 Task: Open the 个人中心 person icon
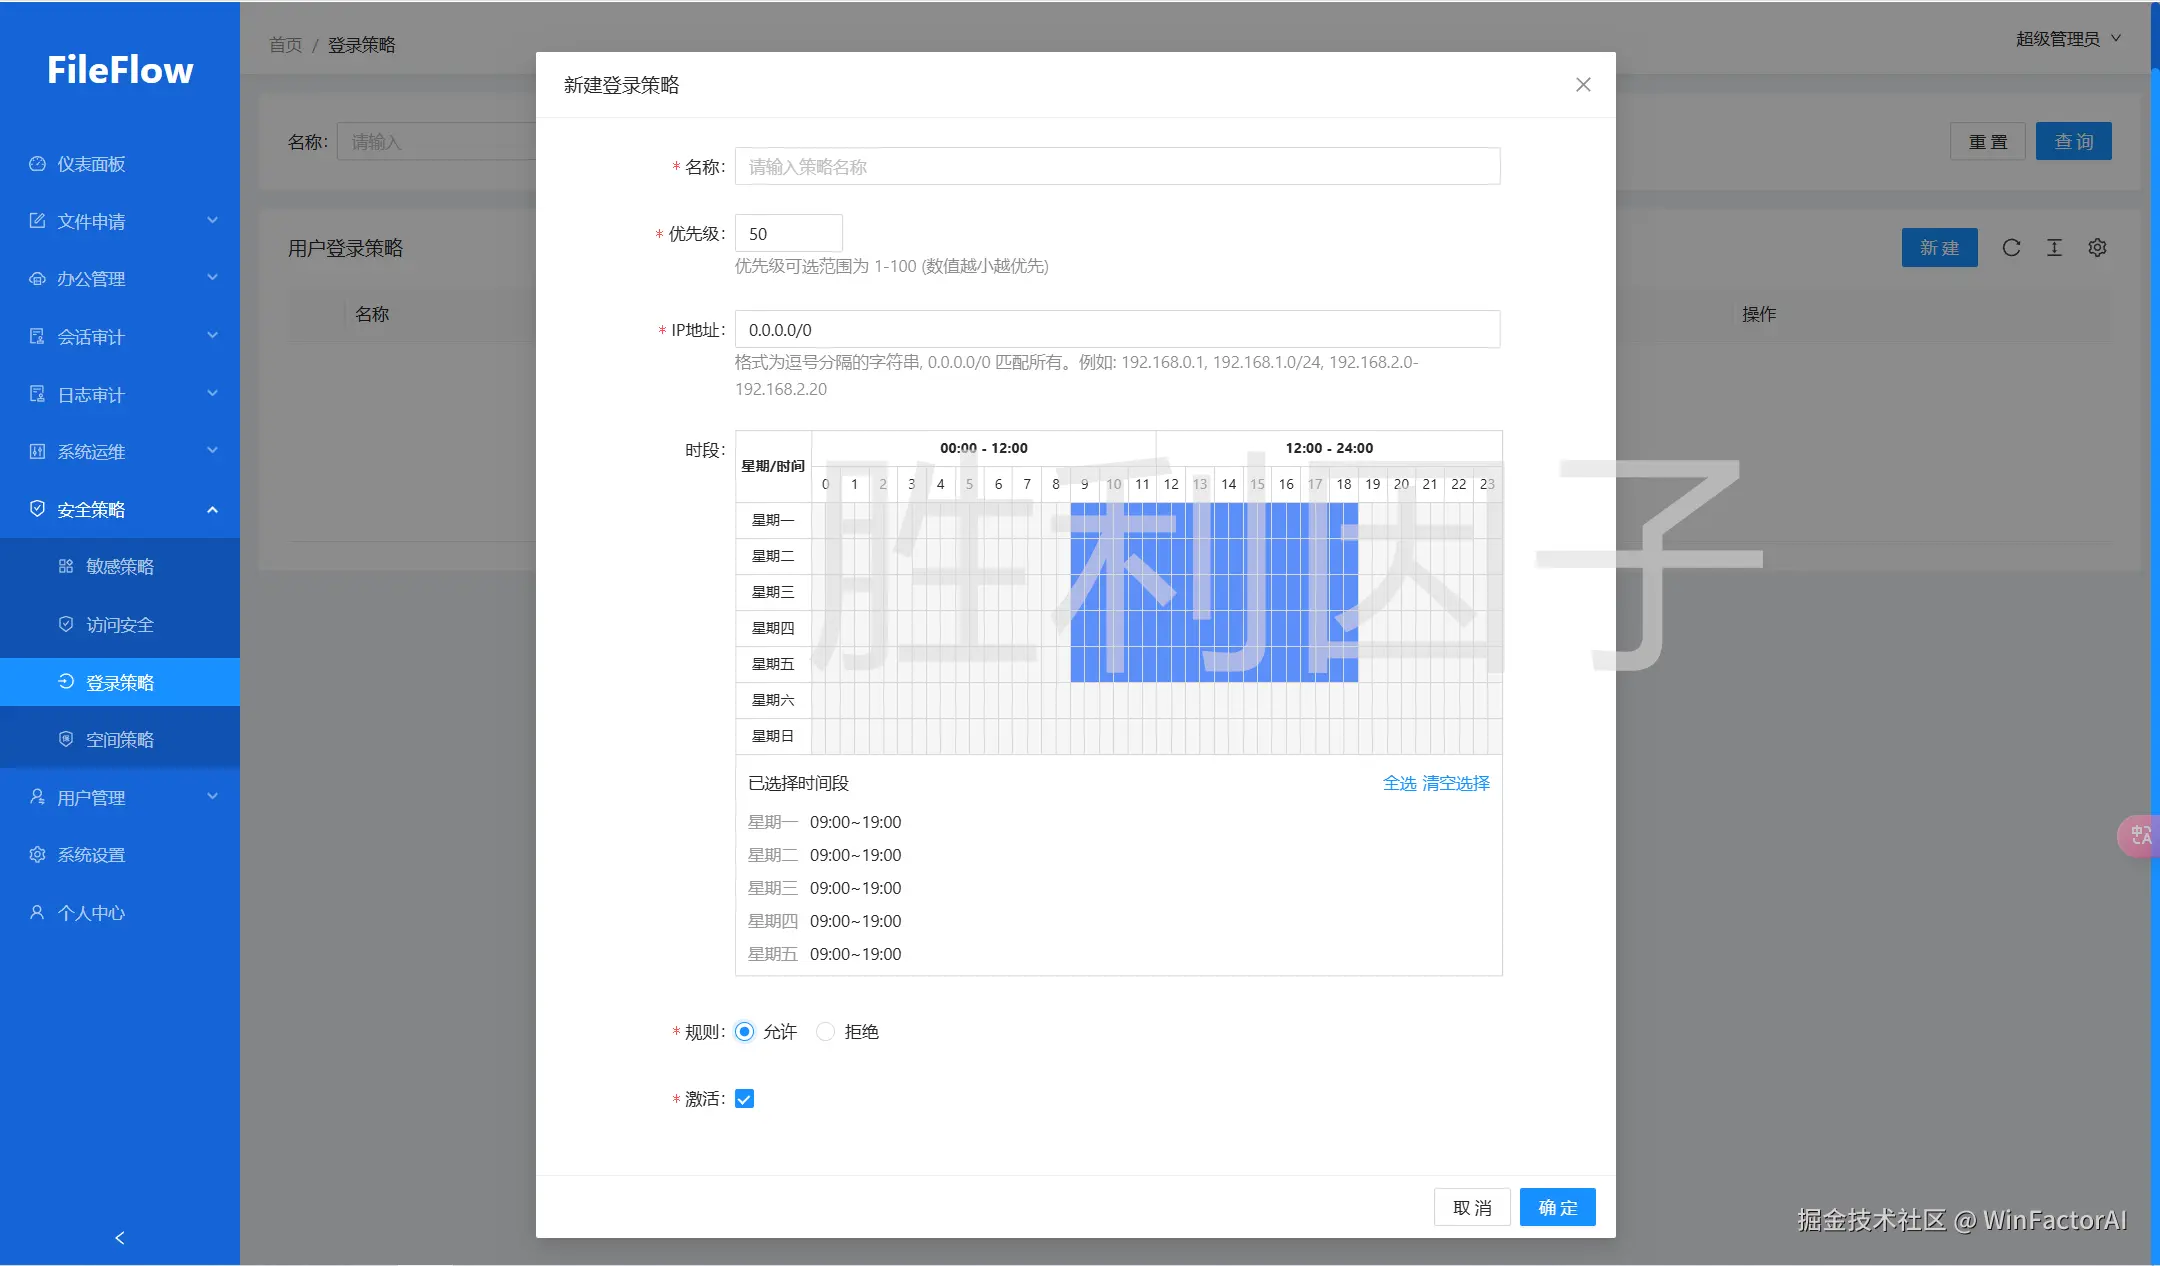pos(37,912)
